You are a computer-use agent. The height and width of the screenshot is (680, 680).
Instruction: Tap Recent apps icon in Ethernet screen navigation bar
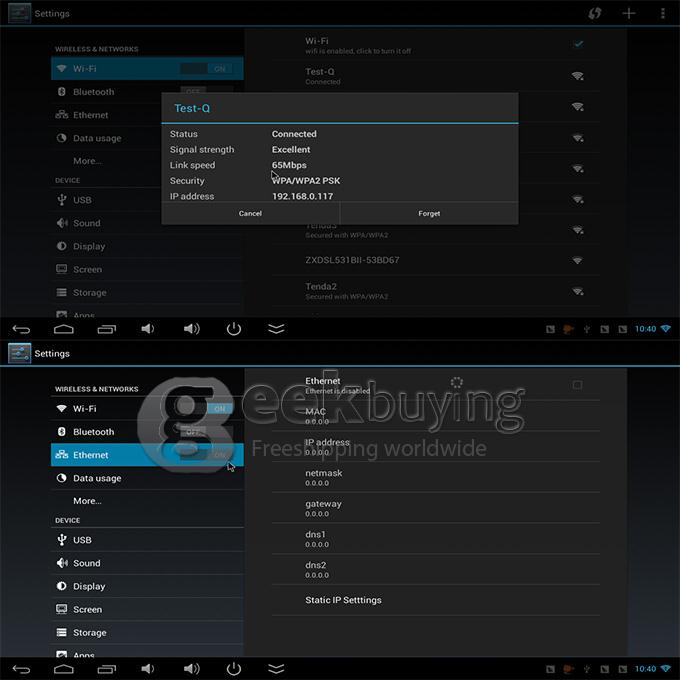(x=107, y=669)
